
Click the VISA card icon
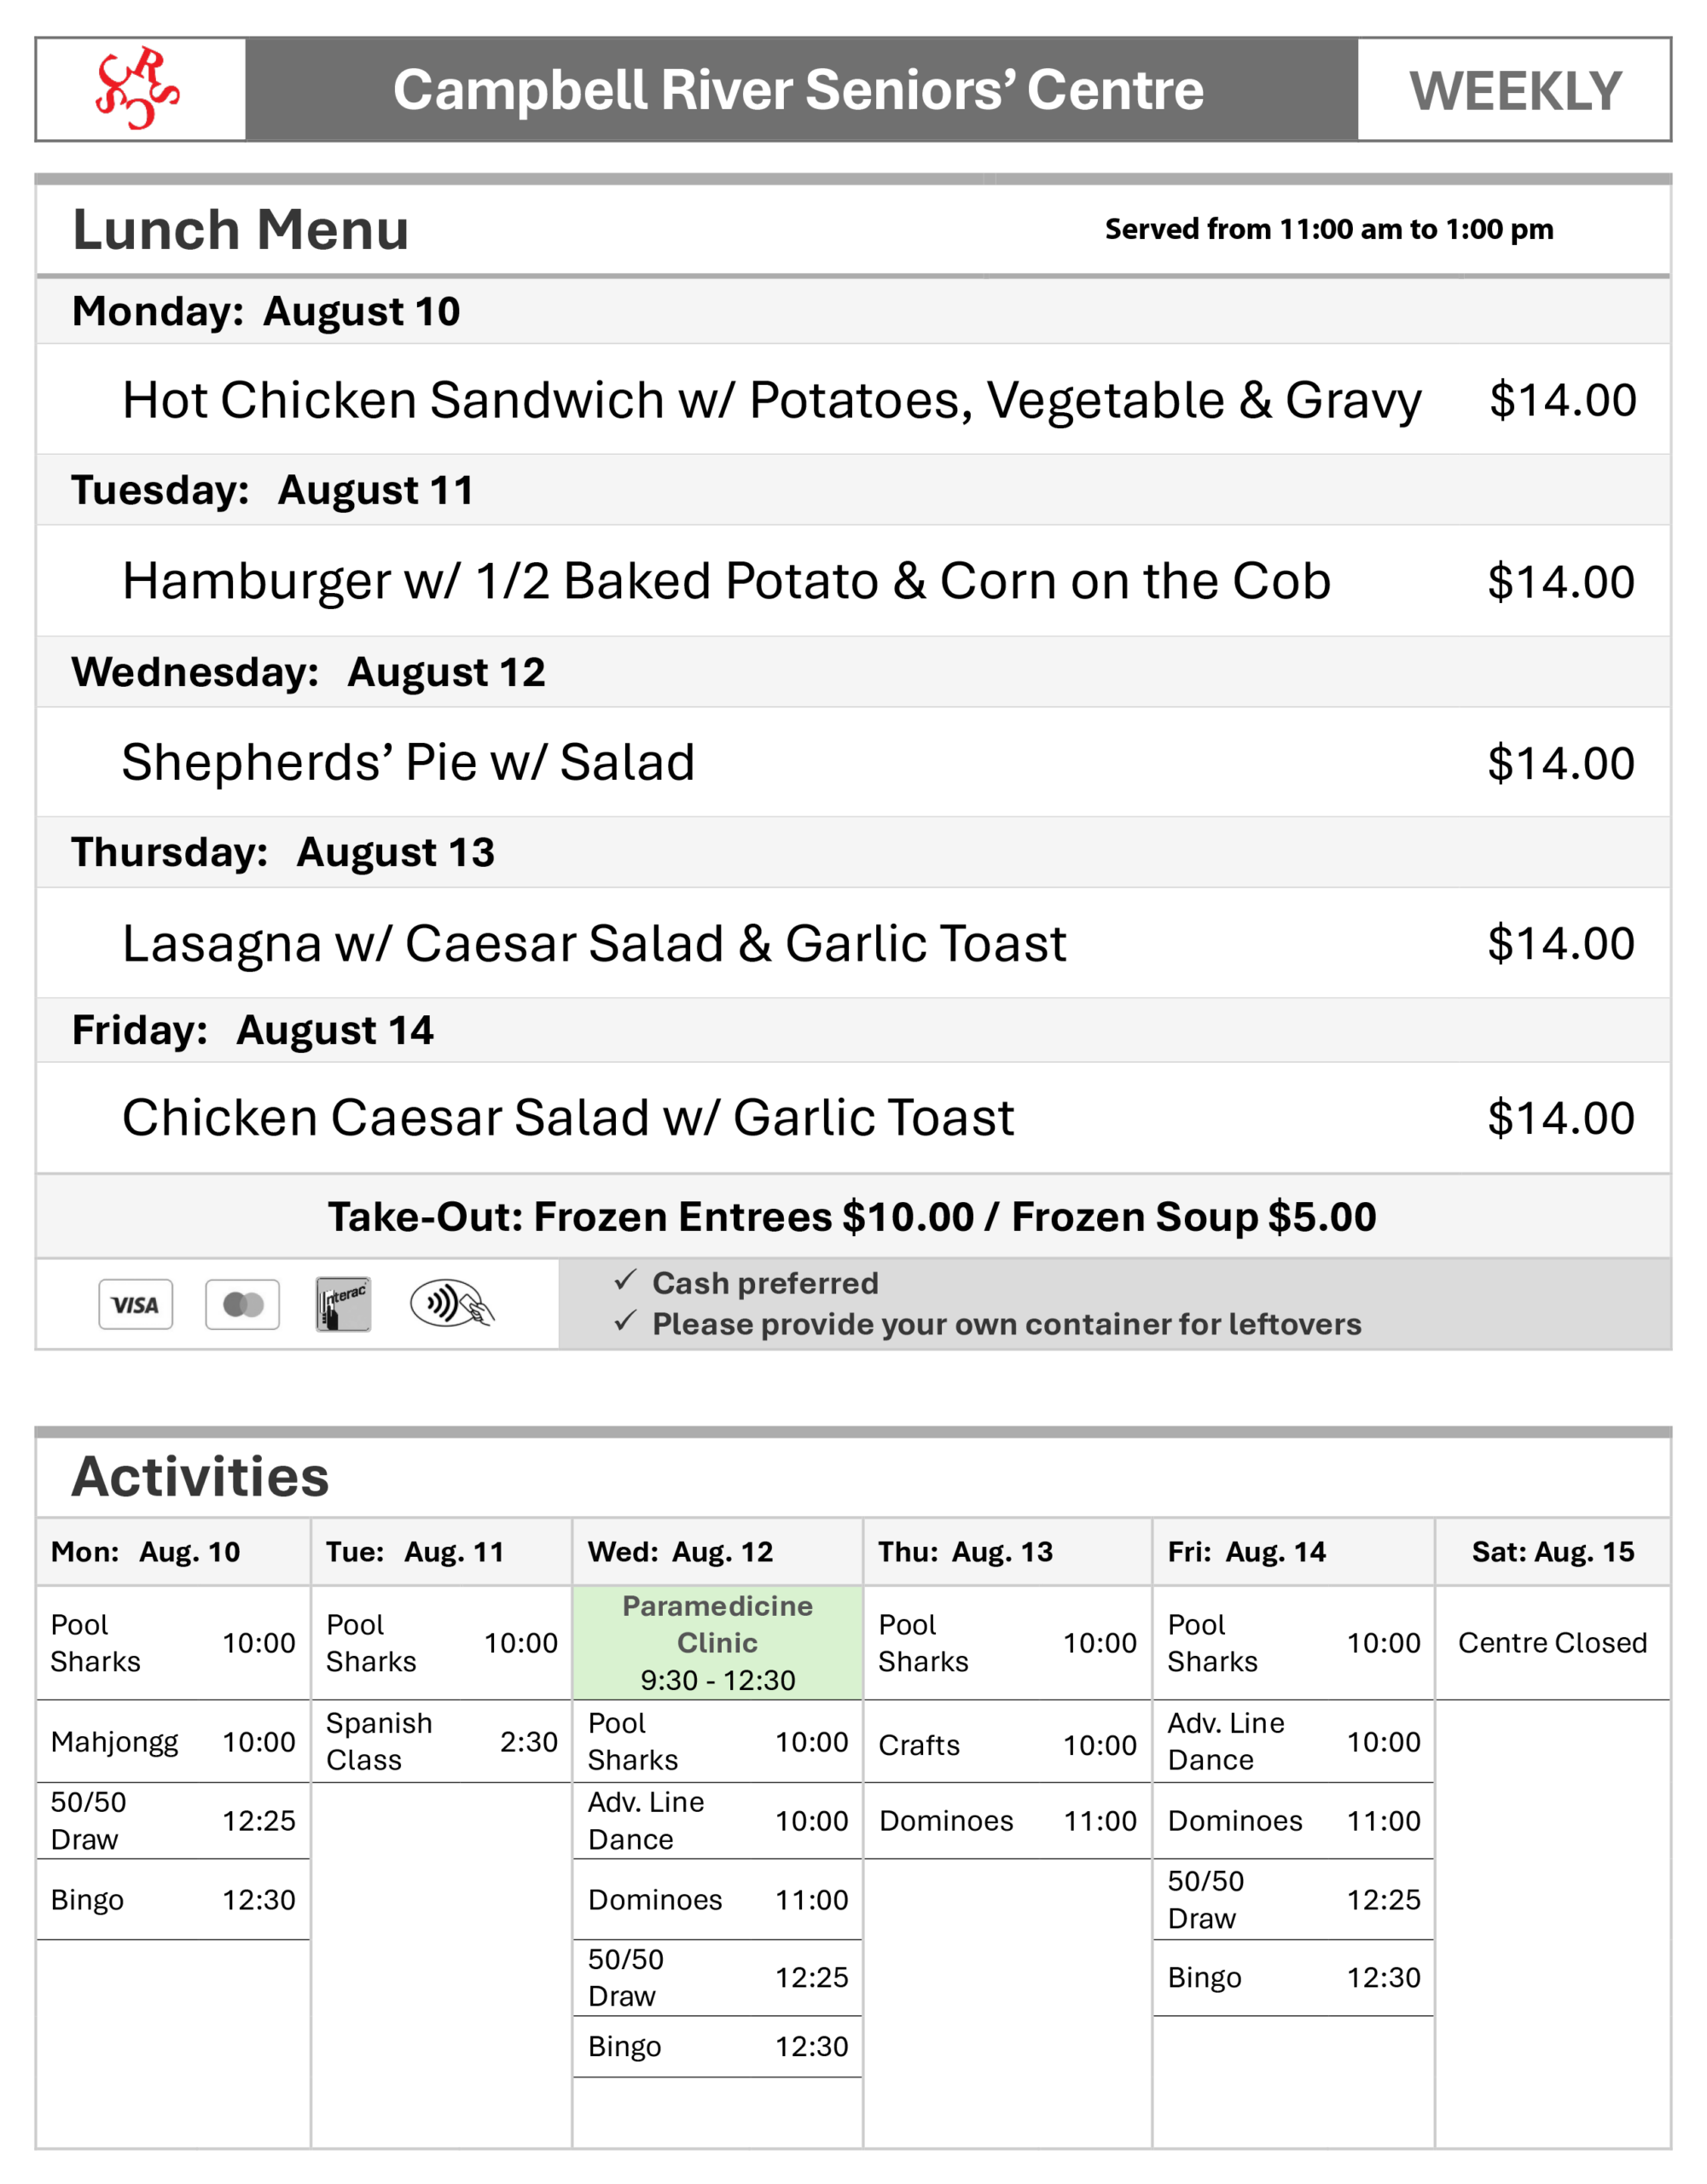pyautogui.click(x=135, y=1304)
